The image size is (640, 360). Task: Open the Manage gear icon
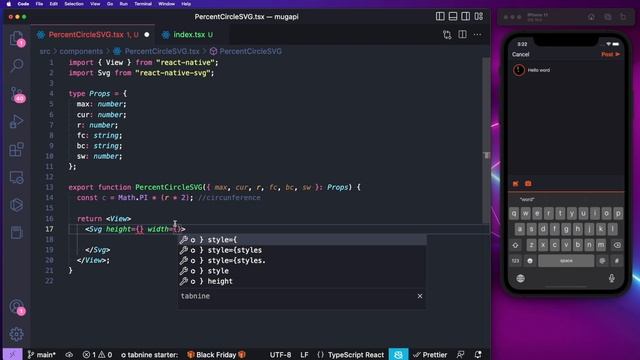point(17,334)
